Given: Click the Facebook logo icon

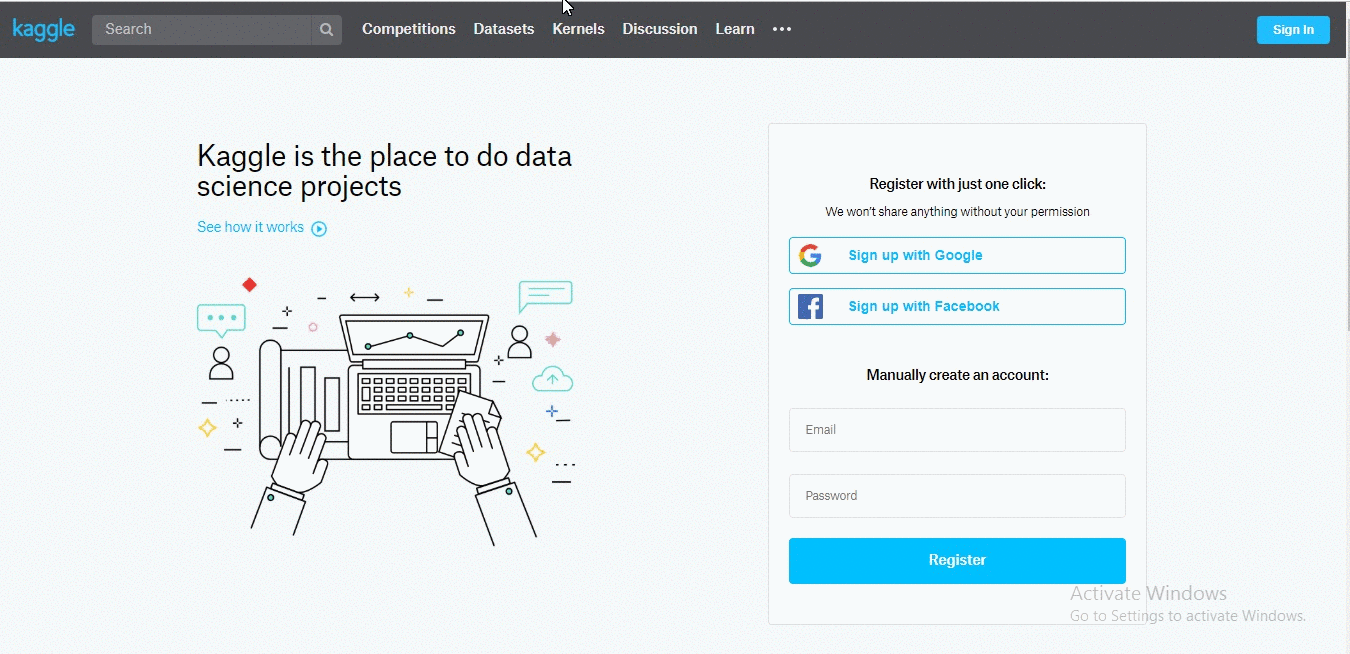Looking at the screenshot, I should [x=811, y=307].
